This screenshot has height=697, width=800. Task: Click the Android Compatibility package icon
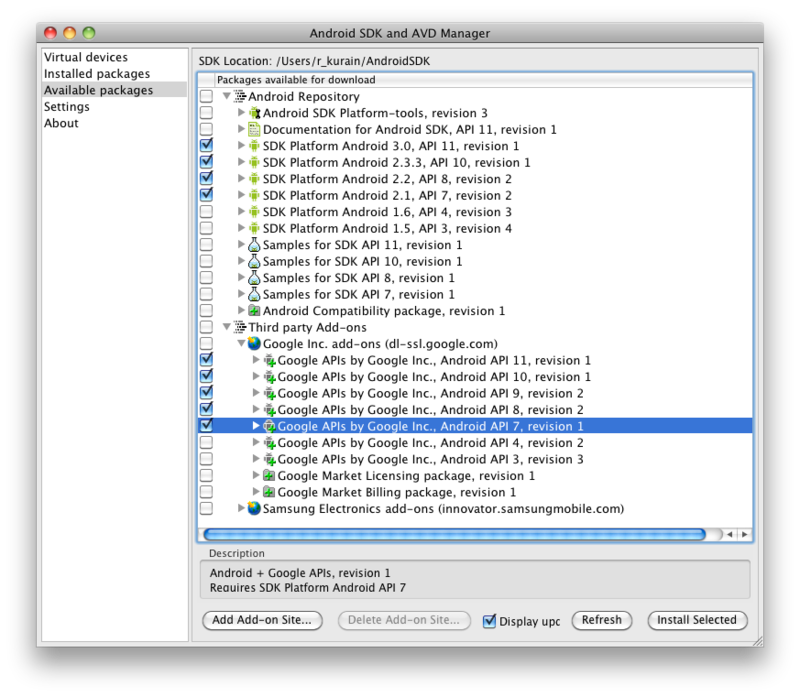pyautogui.click(x=254, y=311)
